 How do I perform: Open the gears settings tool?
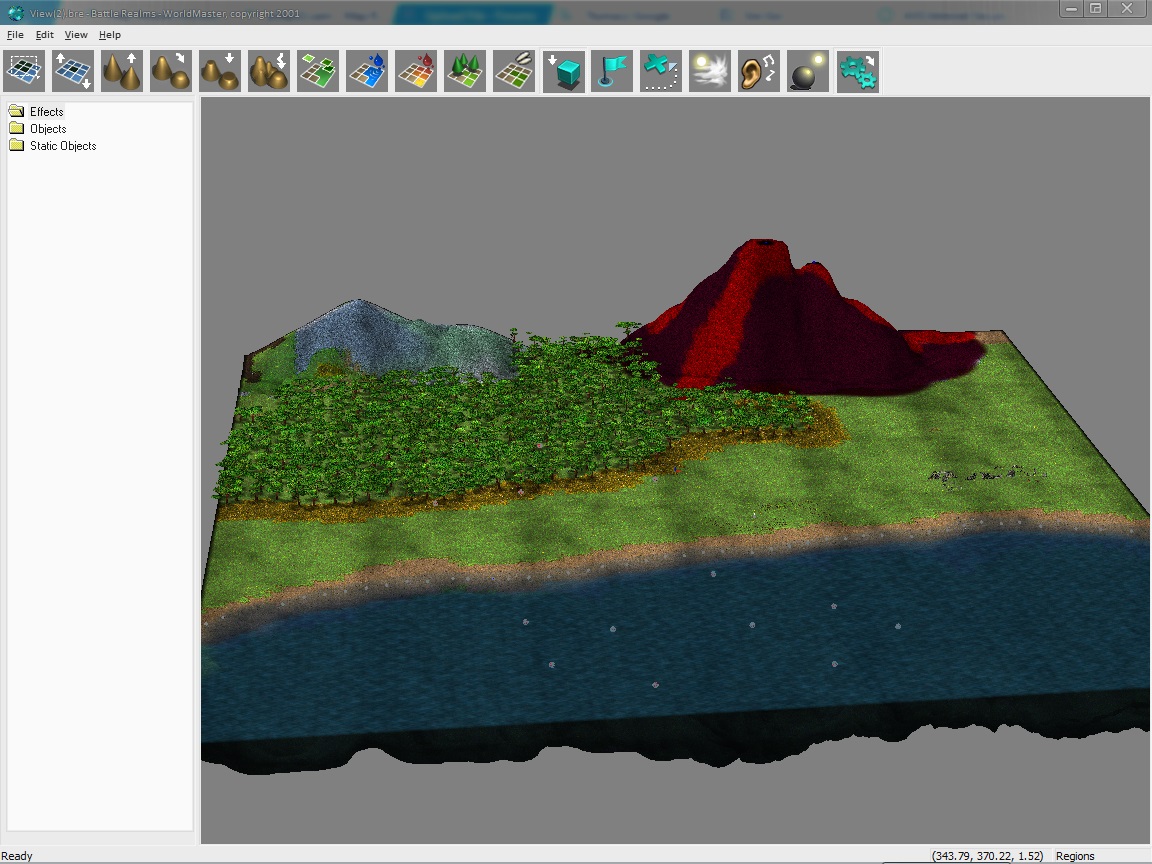(x=857, y=71)
